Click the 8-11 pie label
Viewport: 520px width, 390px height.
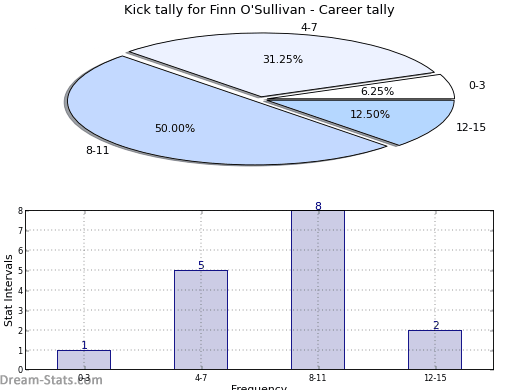[x=98, y=150]
